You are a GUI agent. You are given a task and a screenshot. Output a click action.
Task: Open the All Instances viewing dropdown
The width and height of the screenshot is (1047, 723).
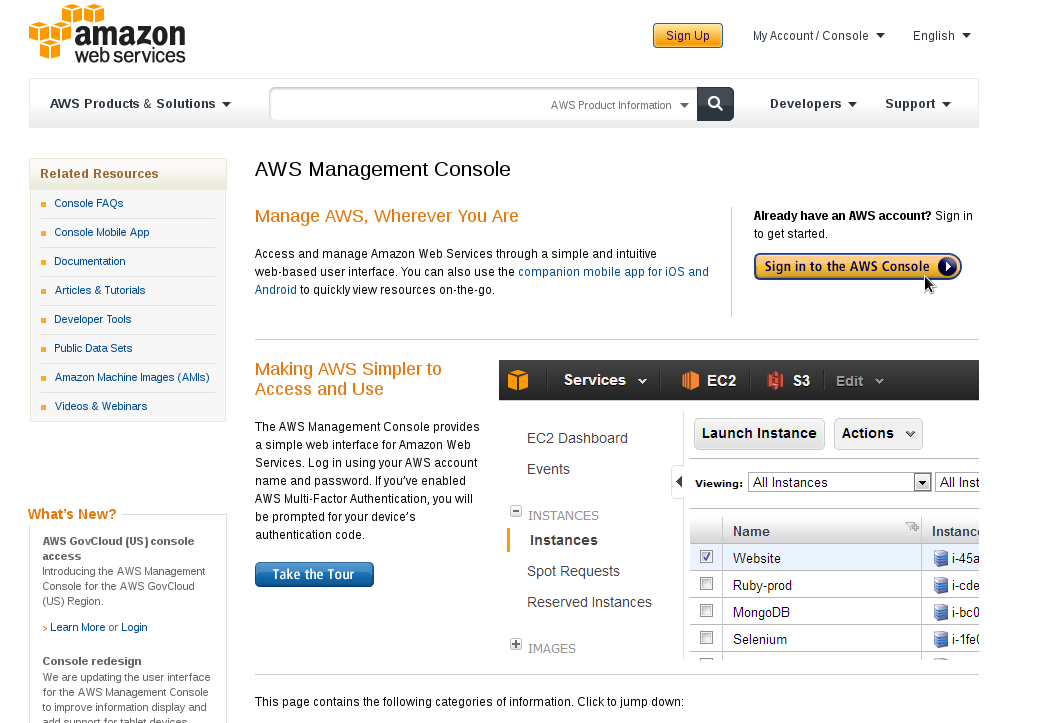coord(922,483)
